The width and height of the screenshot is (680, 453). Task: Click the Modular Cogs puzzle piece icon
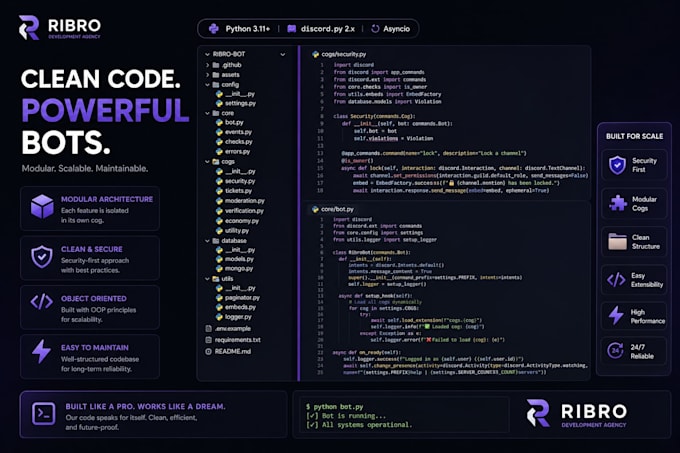click(618, 203)
